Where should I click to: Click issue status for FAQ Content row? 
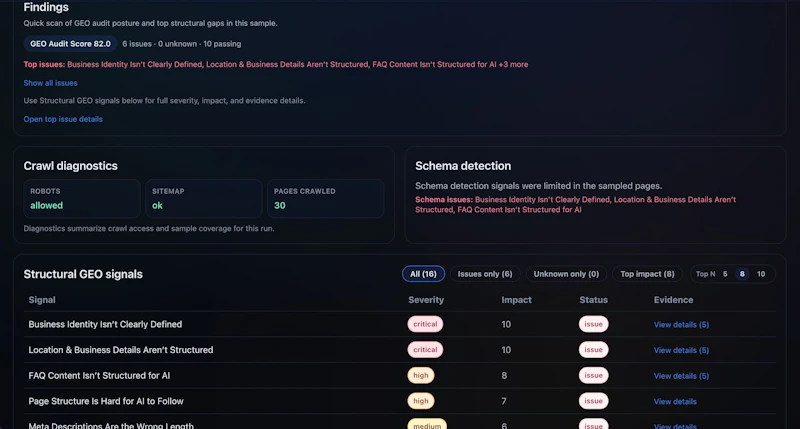(x=593, y=375)
